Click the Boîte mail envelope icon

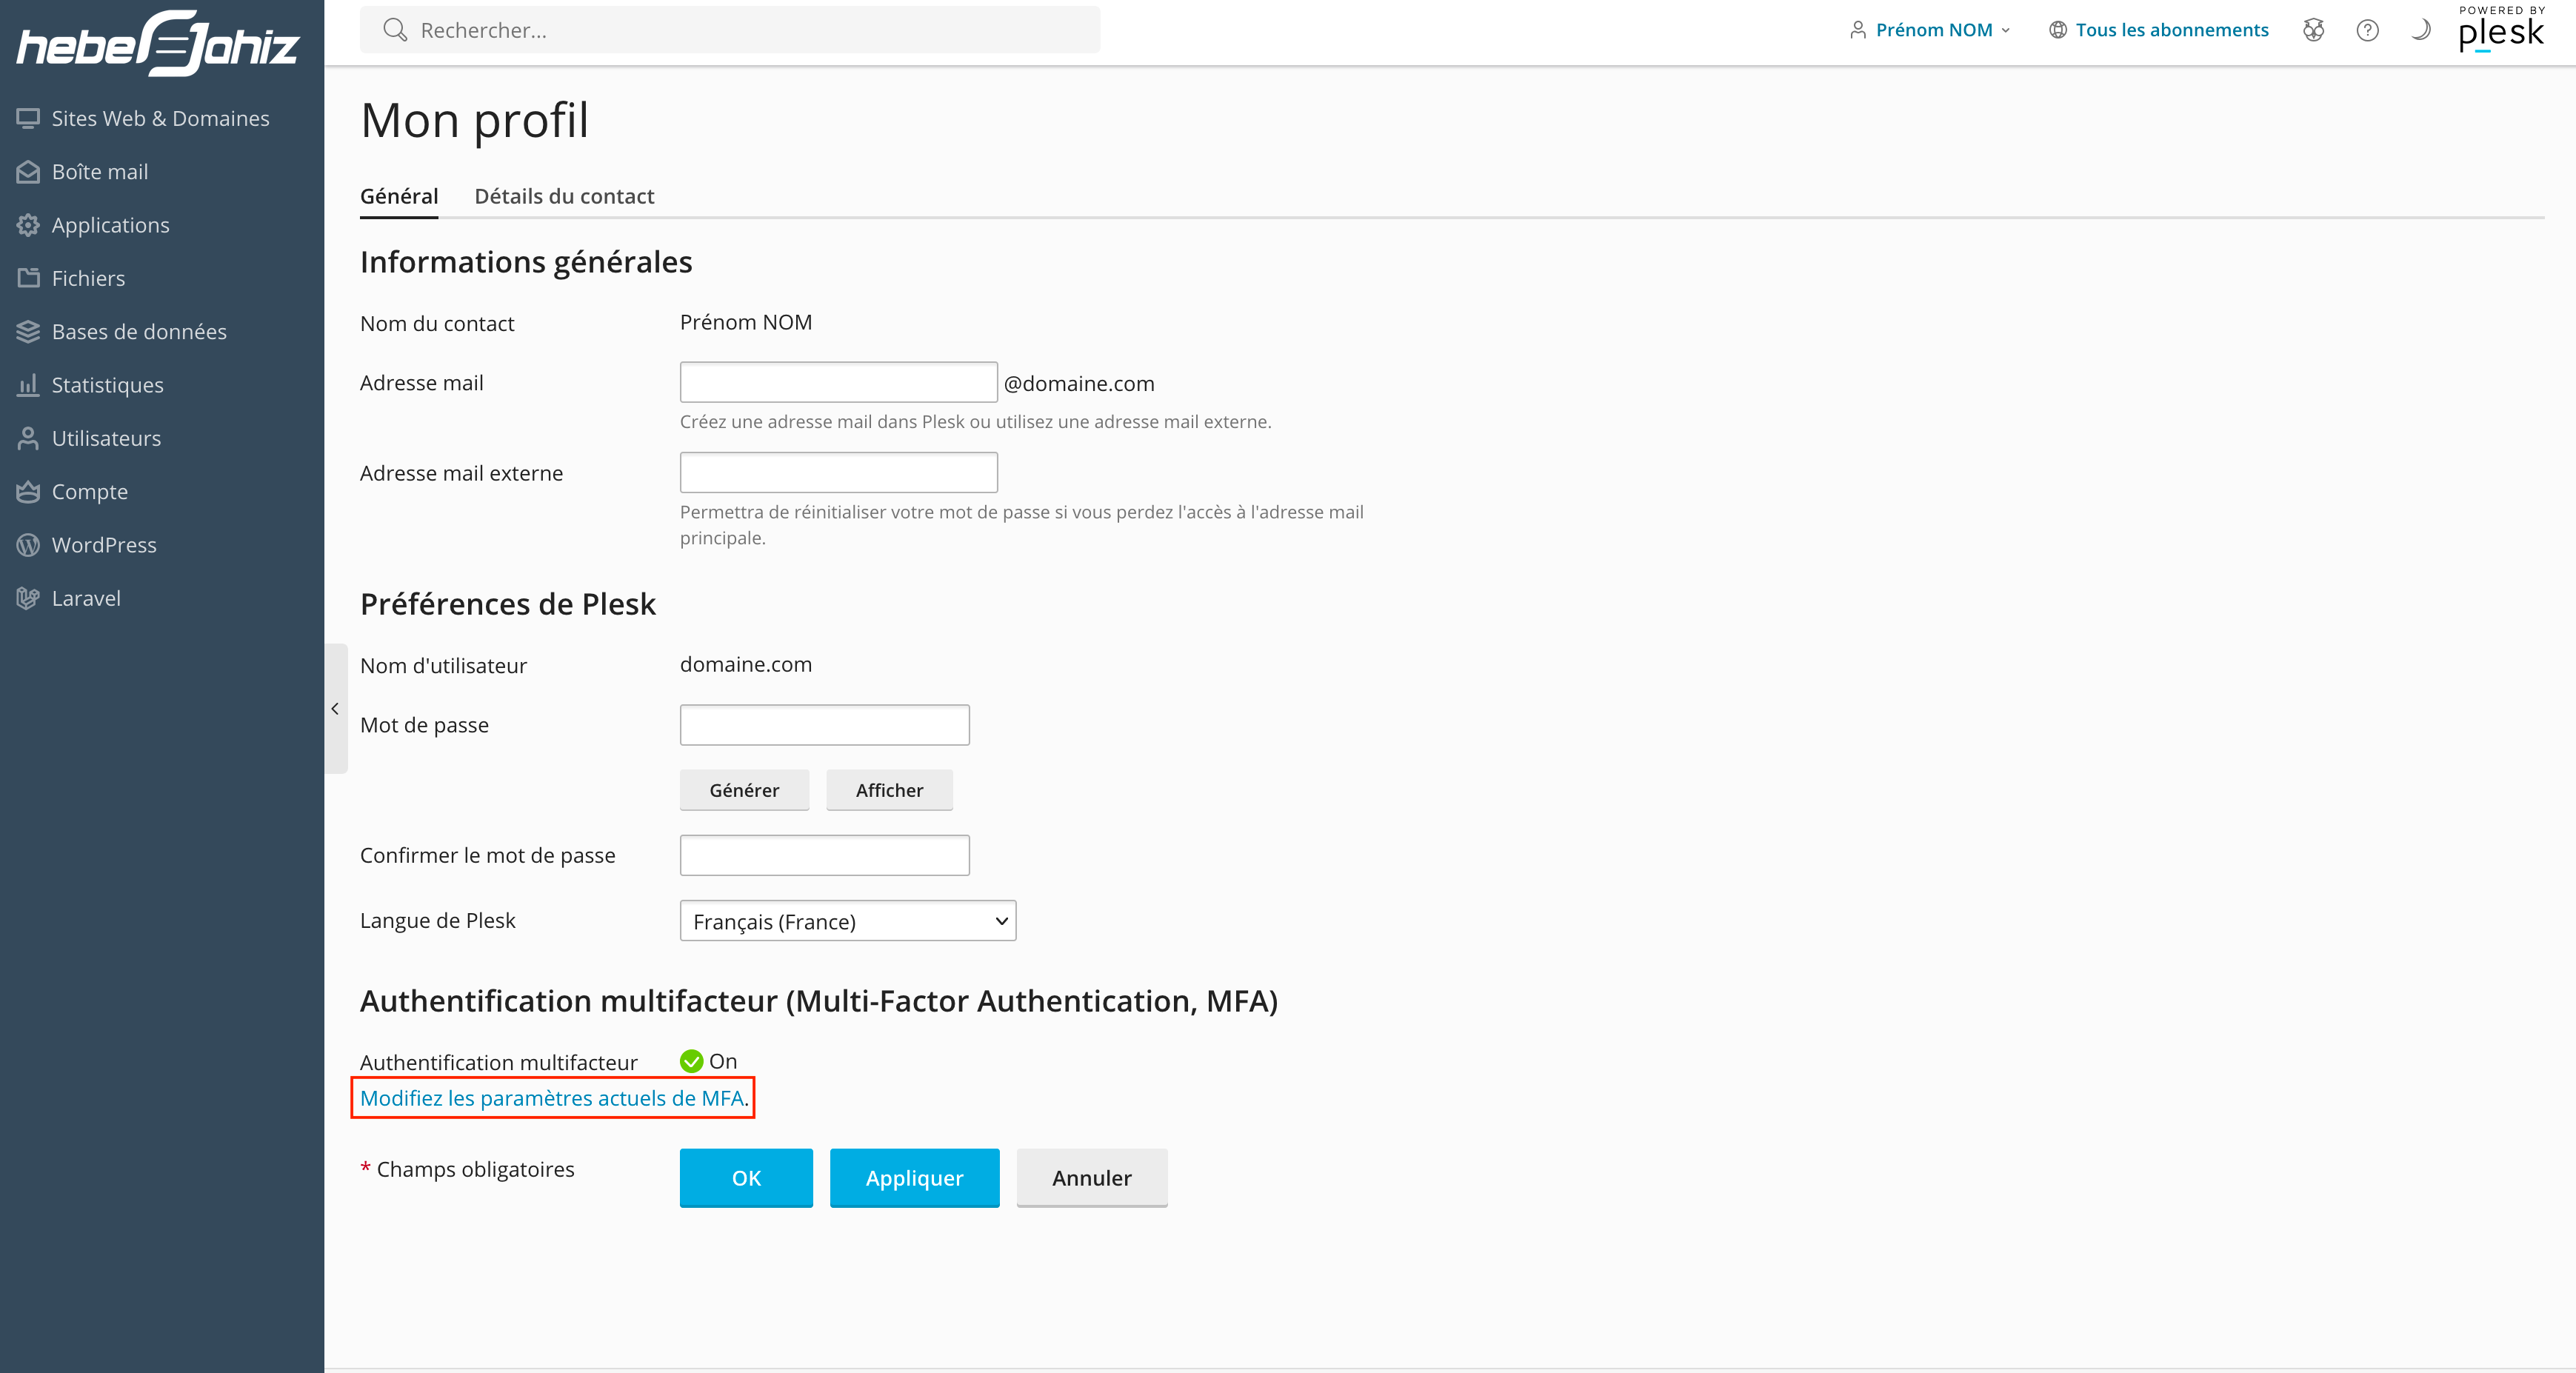coord(28,172)
